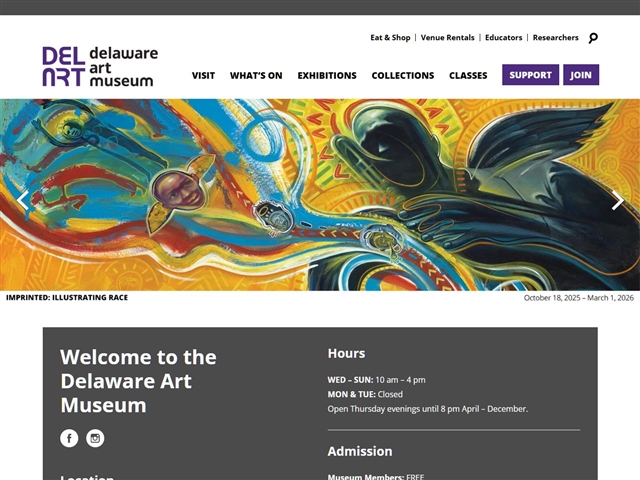Screen dimensions: 640x480
Task: Open the Imprinted: Illustrating Race caption
Action: pyautogui.click(x=67, y=298)
